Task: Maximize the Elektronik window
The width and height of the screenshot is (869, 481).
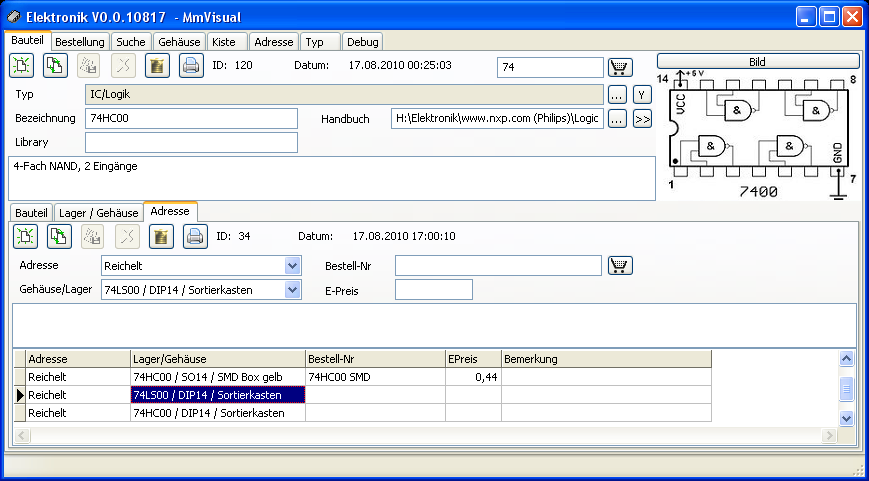Action: point(830,17)
